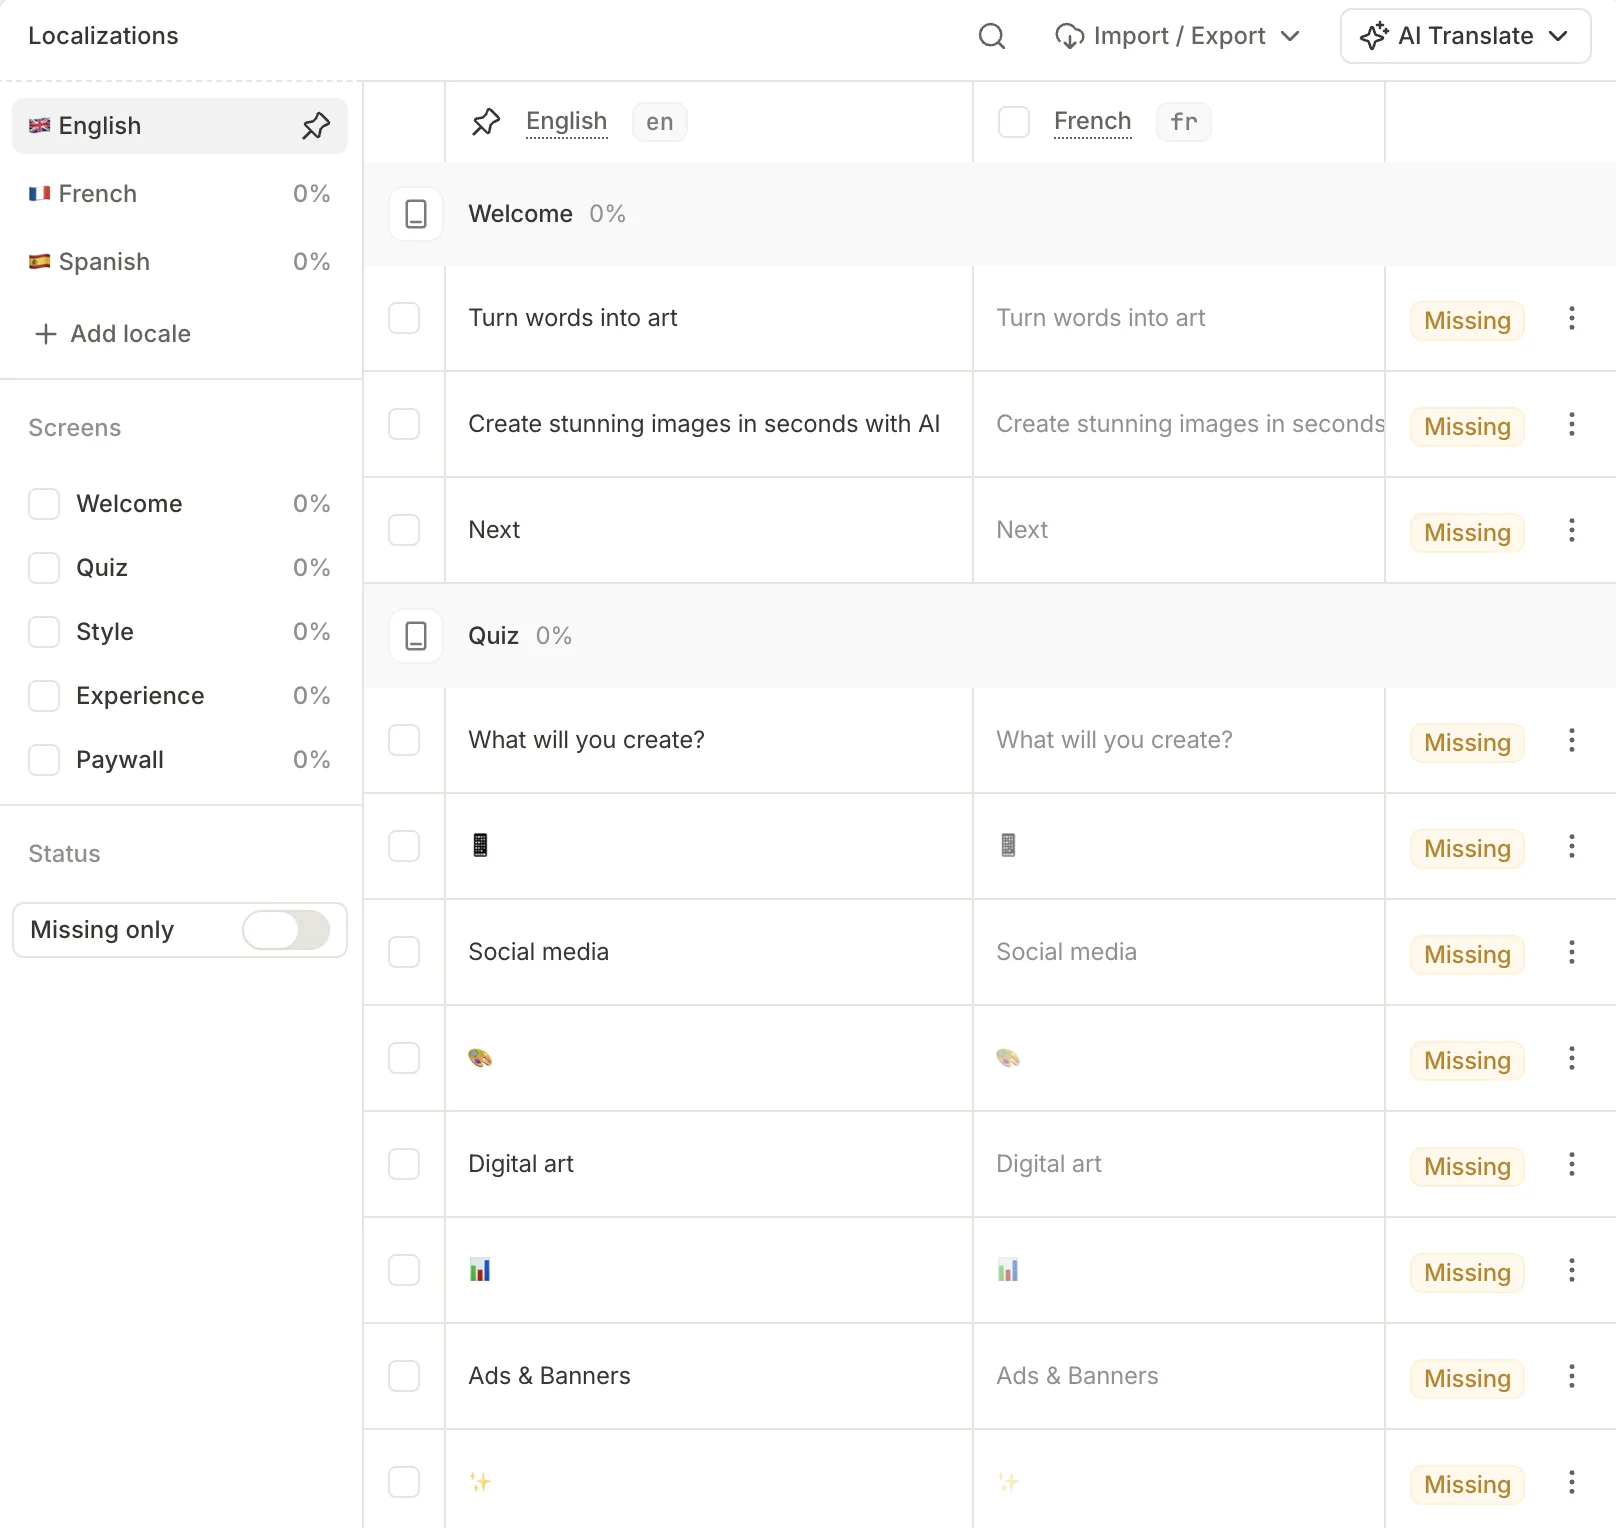Viewport: 1616px width, 1528px height.
Task: Click the palette emoji in English column
Action: tap(480, 1058)
